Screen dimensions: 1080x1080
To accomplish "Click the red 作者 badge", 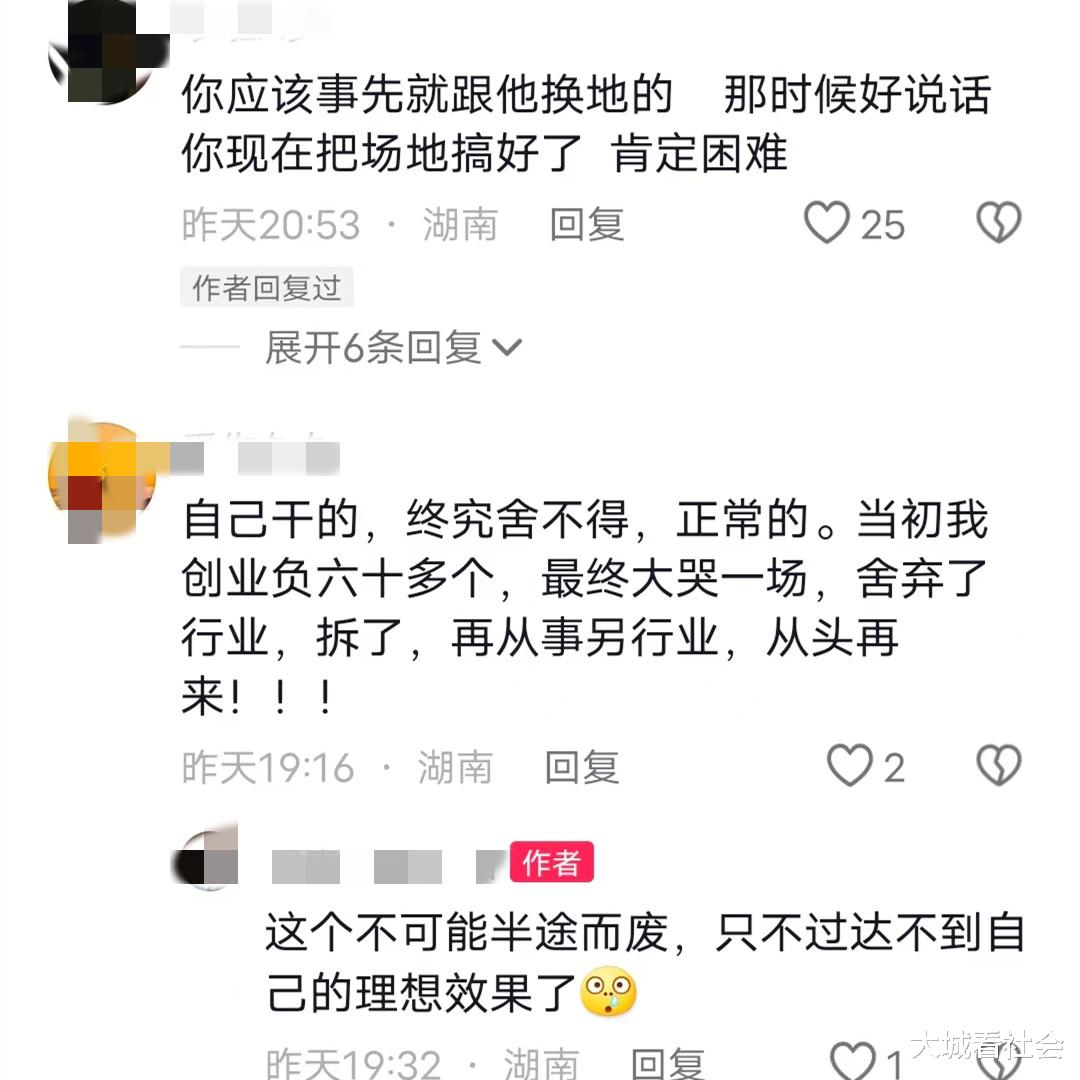I will pos(551,862).
